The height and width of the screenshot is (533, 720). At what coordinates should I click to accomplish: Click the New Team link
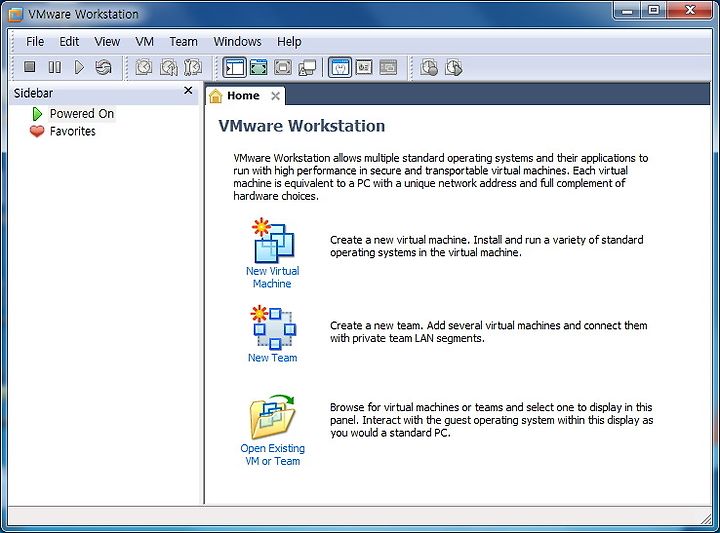click(x=272, y=358)
